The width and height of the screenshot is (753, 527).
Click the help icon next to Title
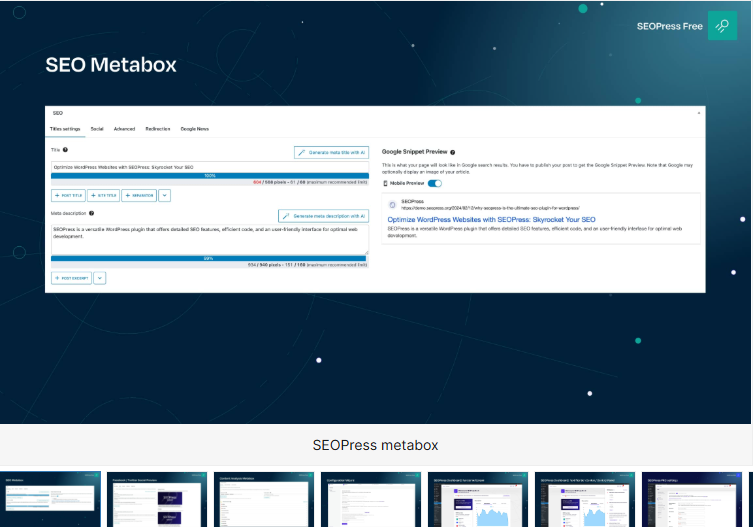pyautogui.click(x=66, y=150)
